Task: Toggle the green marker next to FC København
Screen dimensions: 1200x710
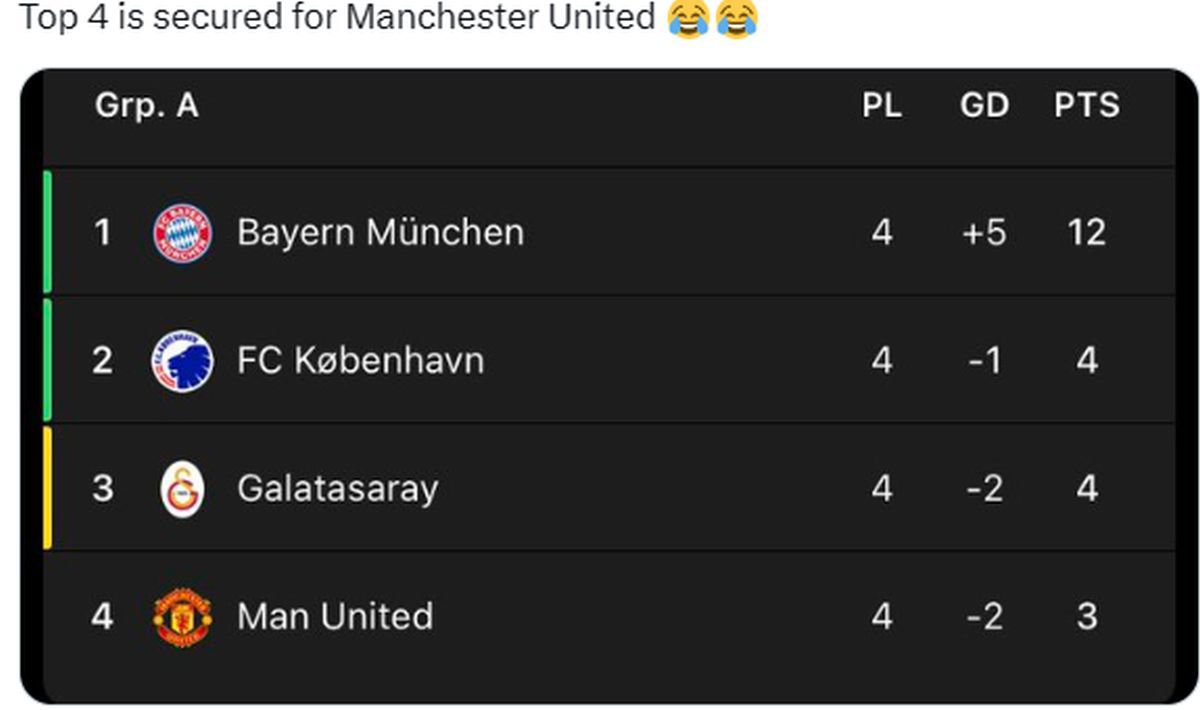Action: pyautogui.click(x=45, y=359)
